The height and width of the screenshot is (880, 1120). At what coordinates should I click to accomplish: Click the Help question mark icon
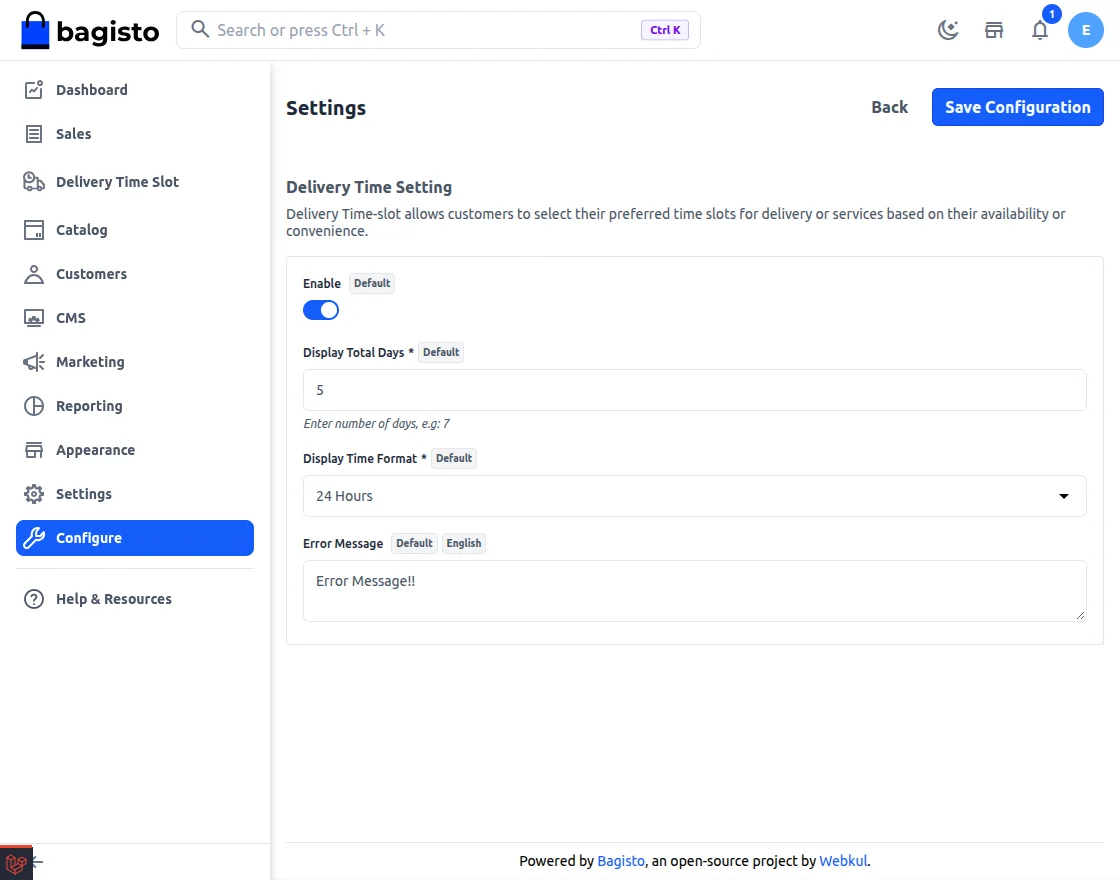[x=34, y=599]
